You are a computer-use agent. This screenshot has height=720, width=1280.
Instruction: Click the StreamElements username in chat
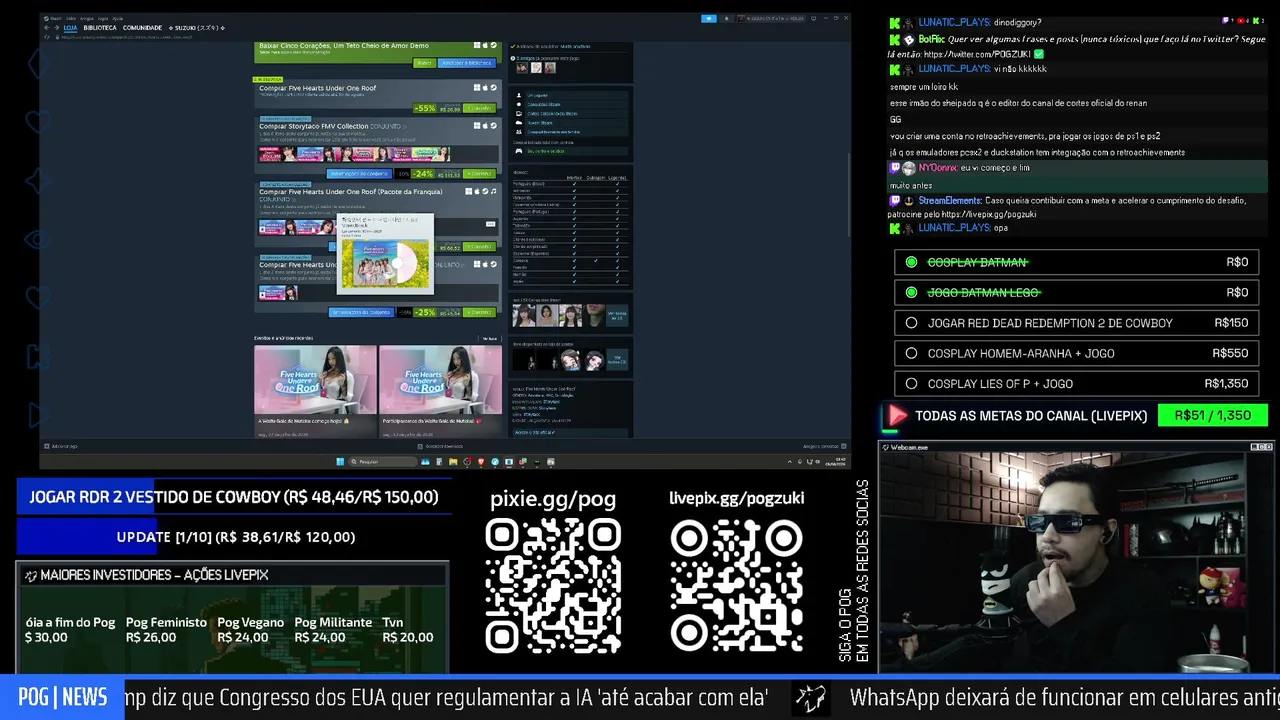coord(949,201)
